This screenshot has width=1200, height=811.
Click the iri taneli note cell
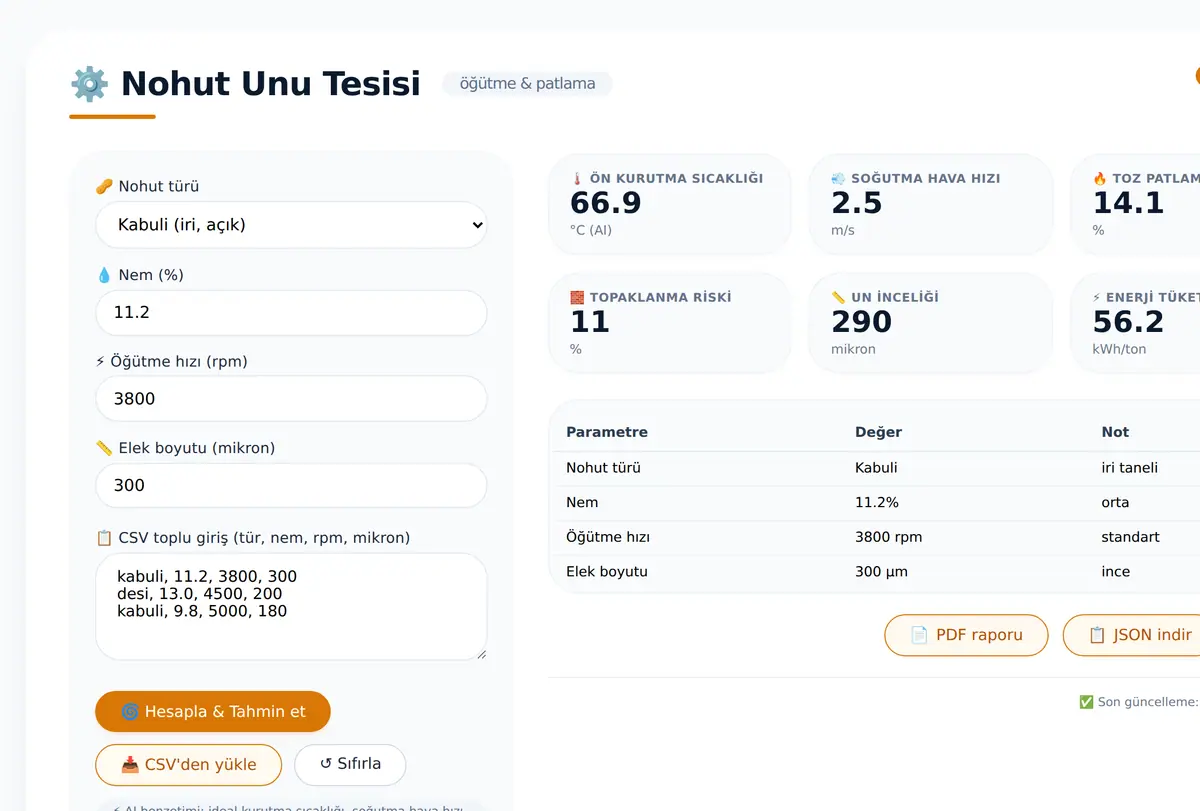click(1130, 468)
